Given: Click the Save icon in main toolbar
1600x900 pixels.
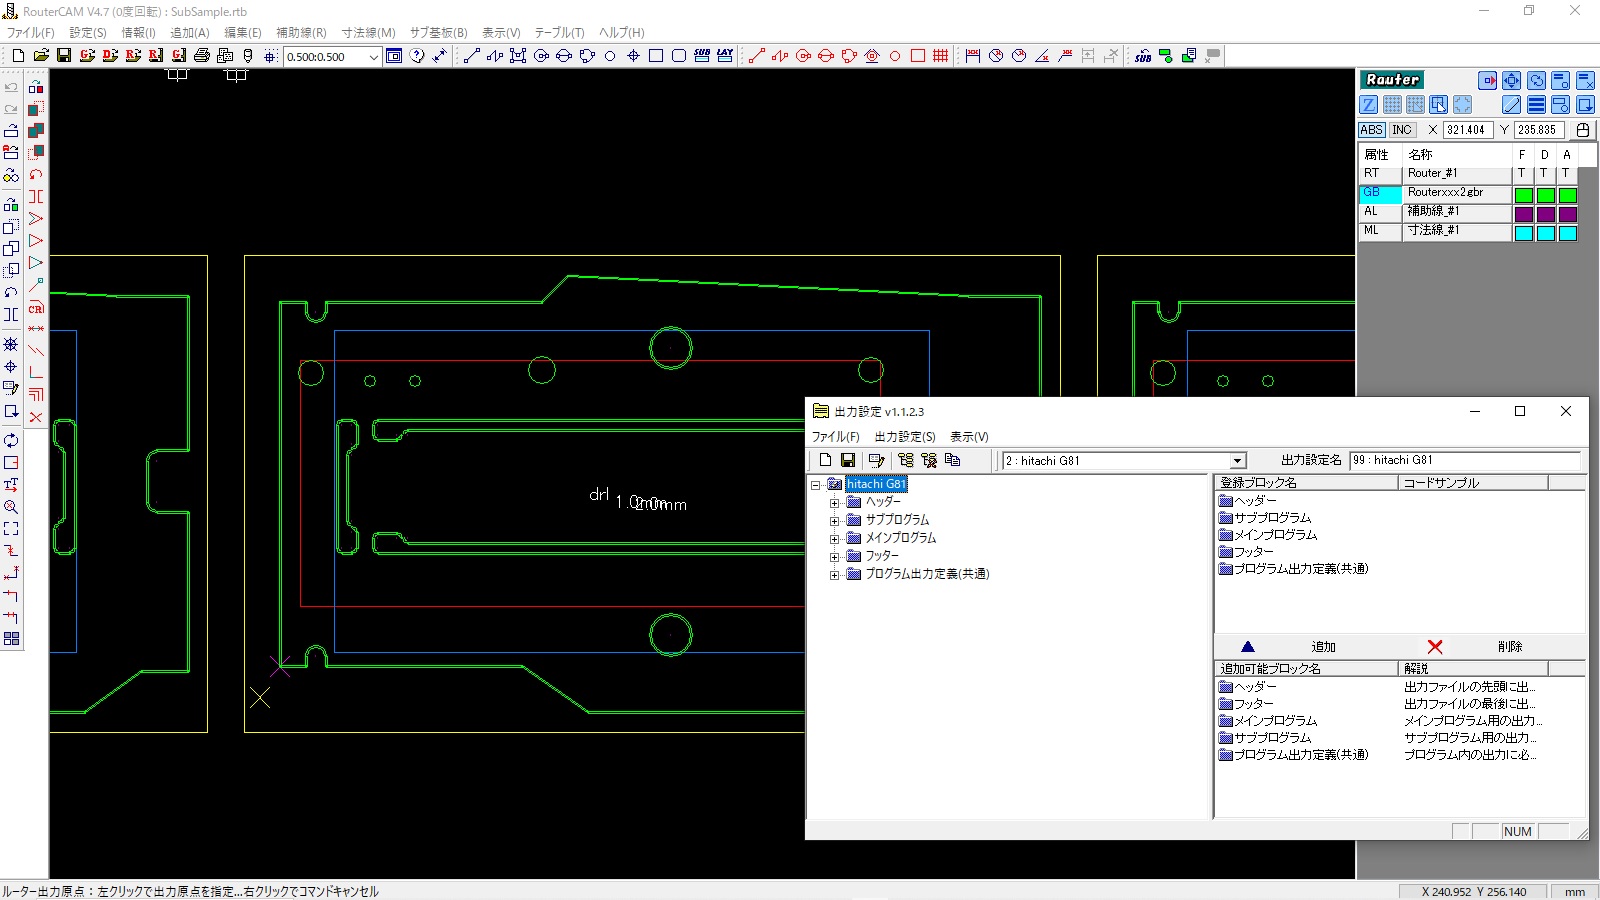Looking at the screenshot, I should tap(64, 56).
